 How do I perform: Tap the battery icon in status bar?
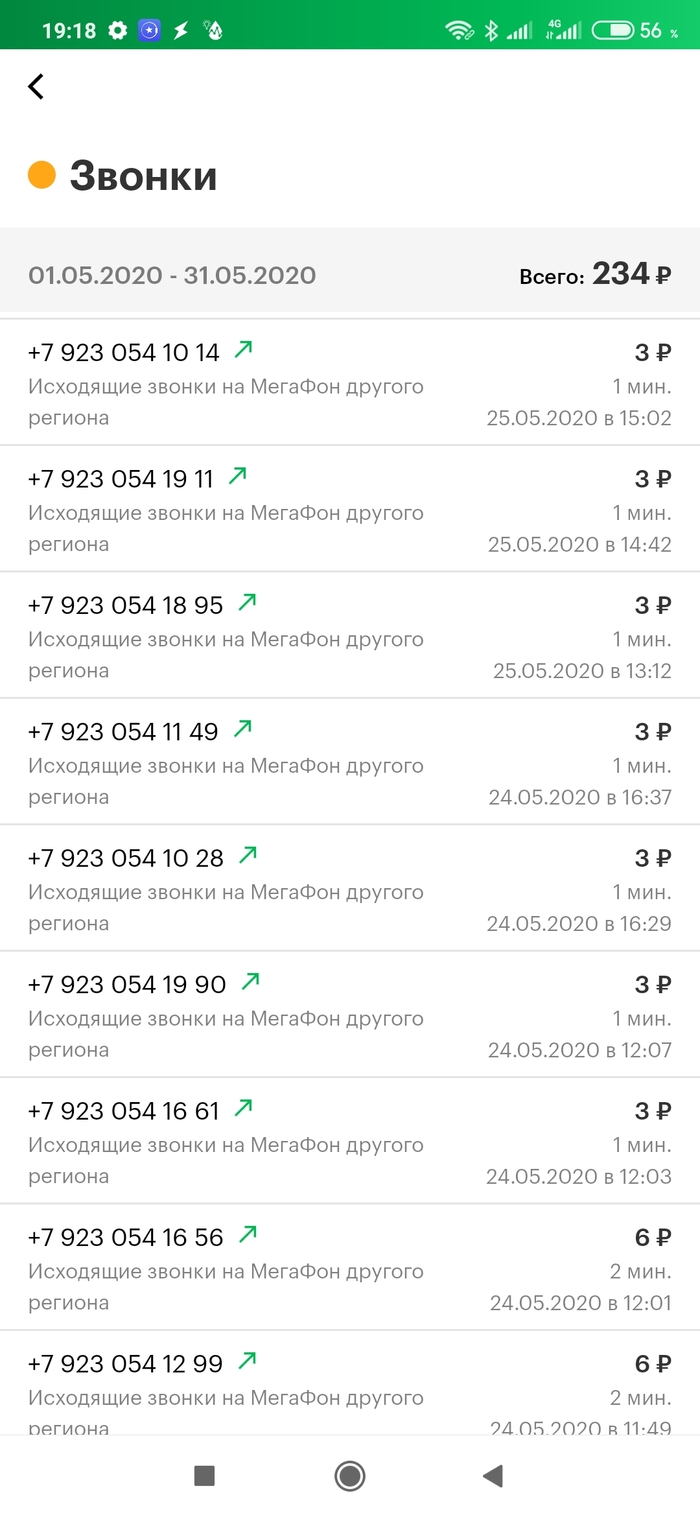(613, 30)
